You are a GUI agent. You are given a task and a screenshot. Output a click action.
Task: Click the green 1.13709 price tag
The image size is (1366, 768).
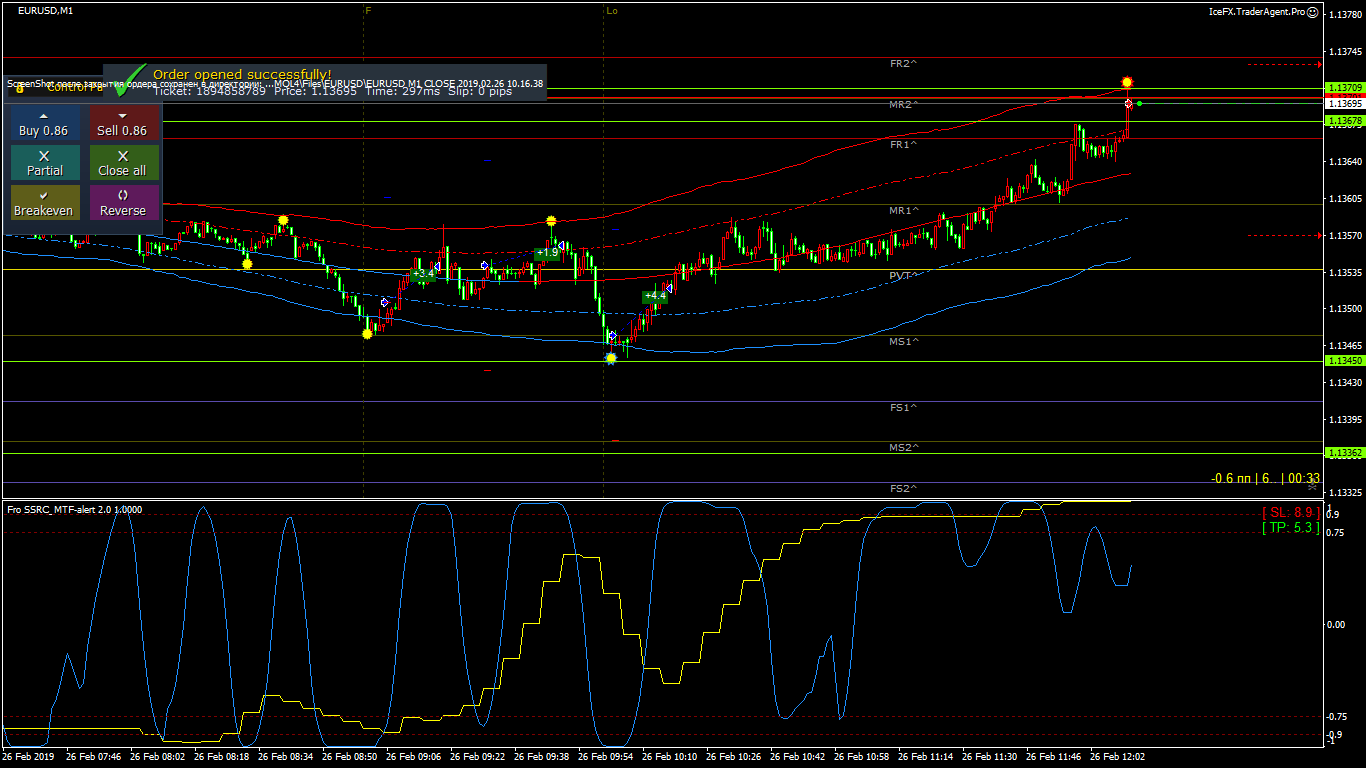(1344, 88)
